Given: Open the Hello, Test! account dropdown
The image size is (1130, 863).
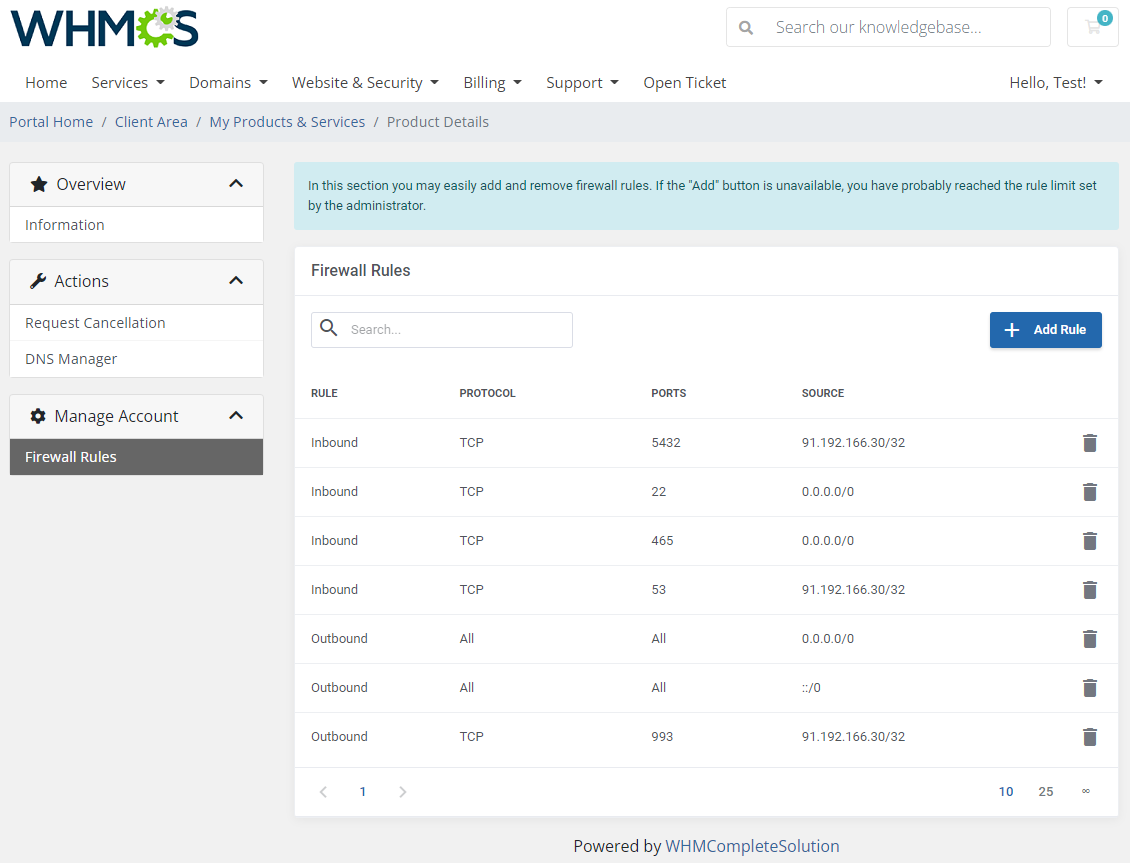Looking at the screenshot, I should [x=1055, y=82].
